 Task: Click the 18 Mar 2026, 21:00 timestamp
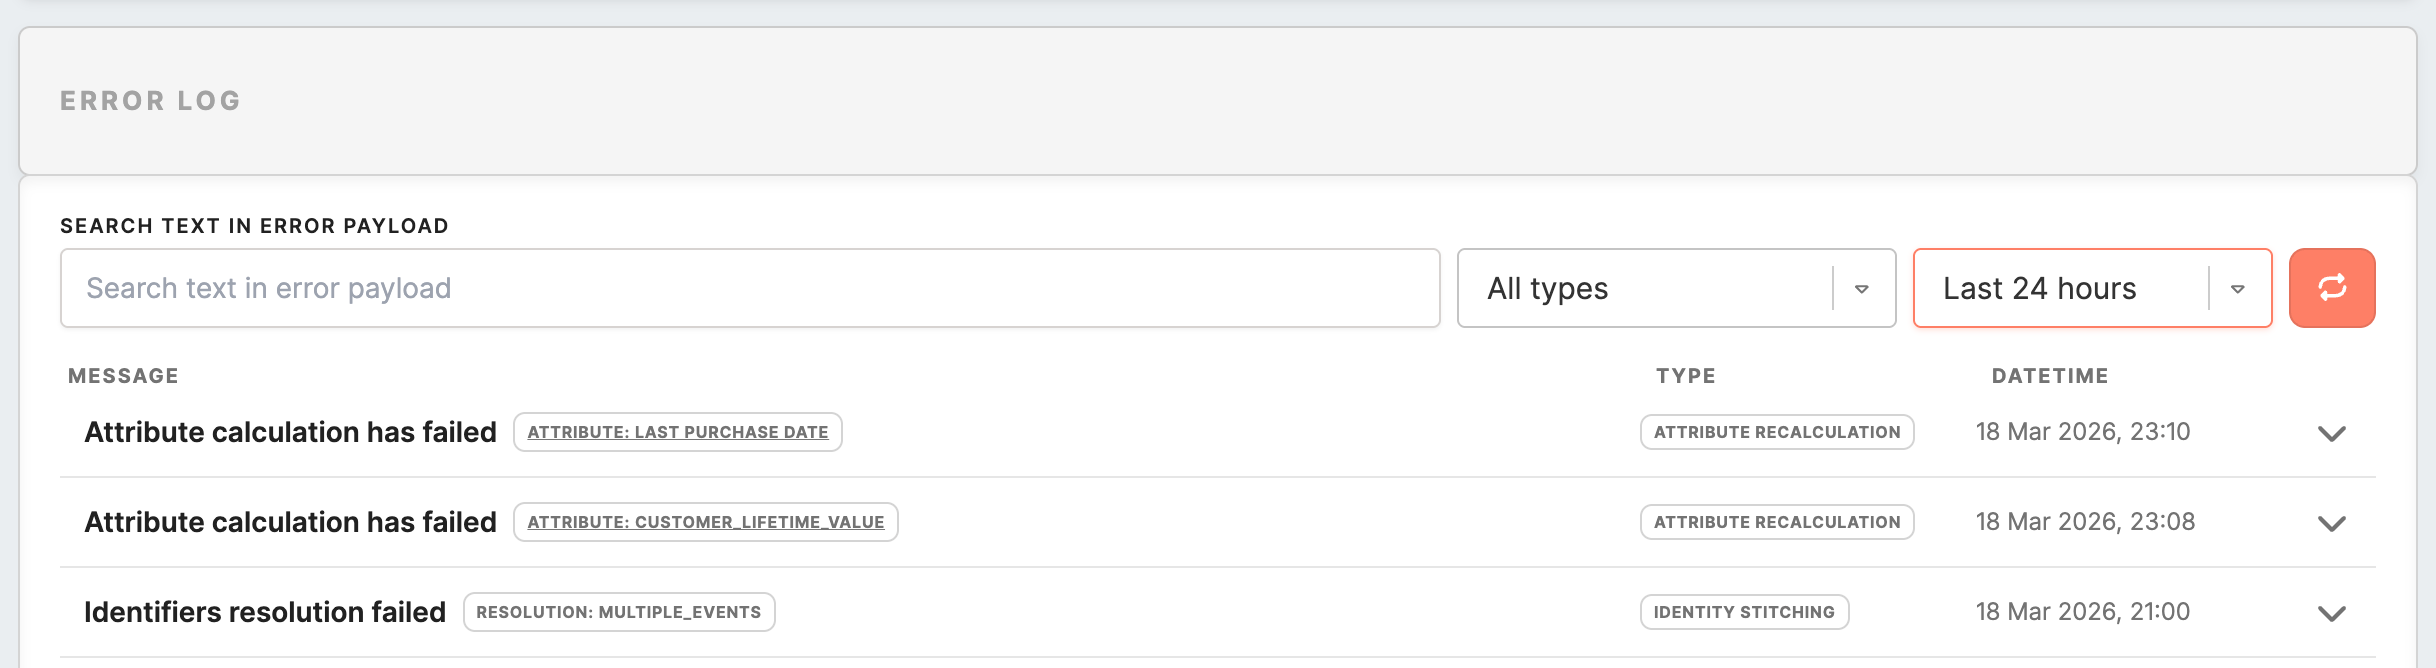(2083, 612)
